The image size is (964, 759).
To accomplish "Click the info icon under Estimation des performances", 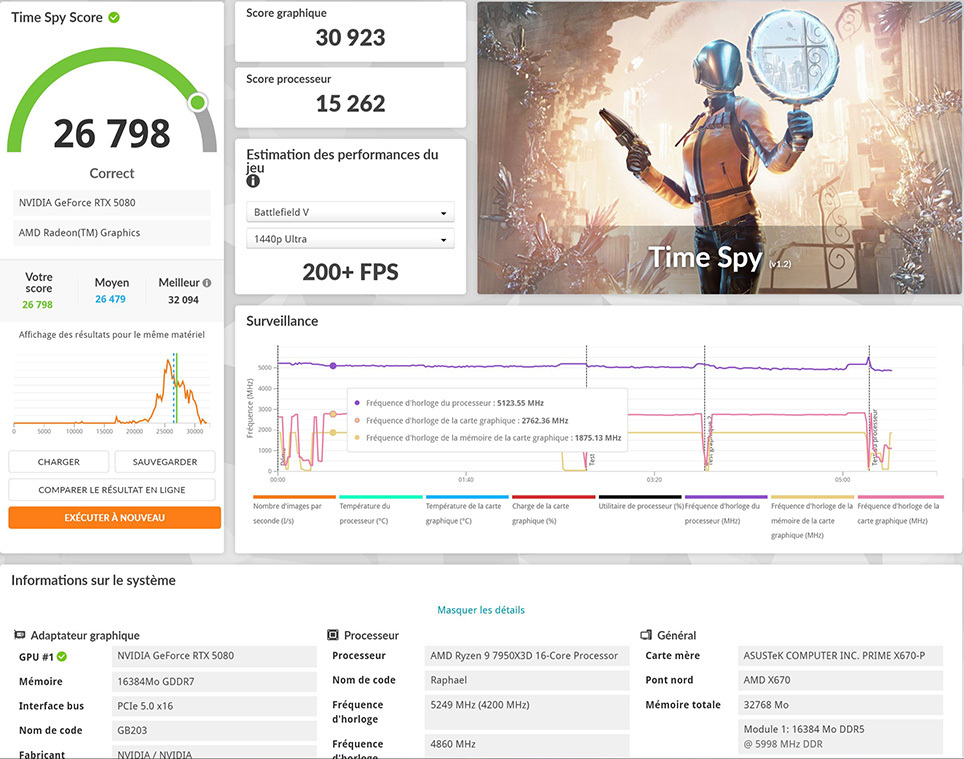I will coord(253,181).
